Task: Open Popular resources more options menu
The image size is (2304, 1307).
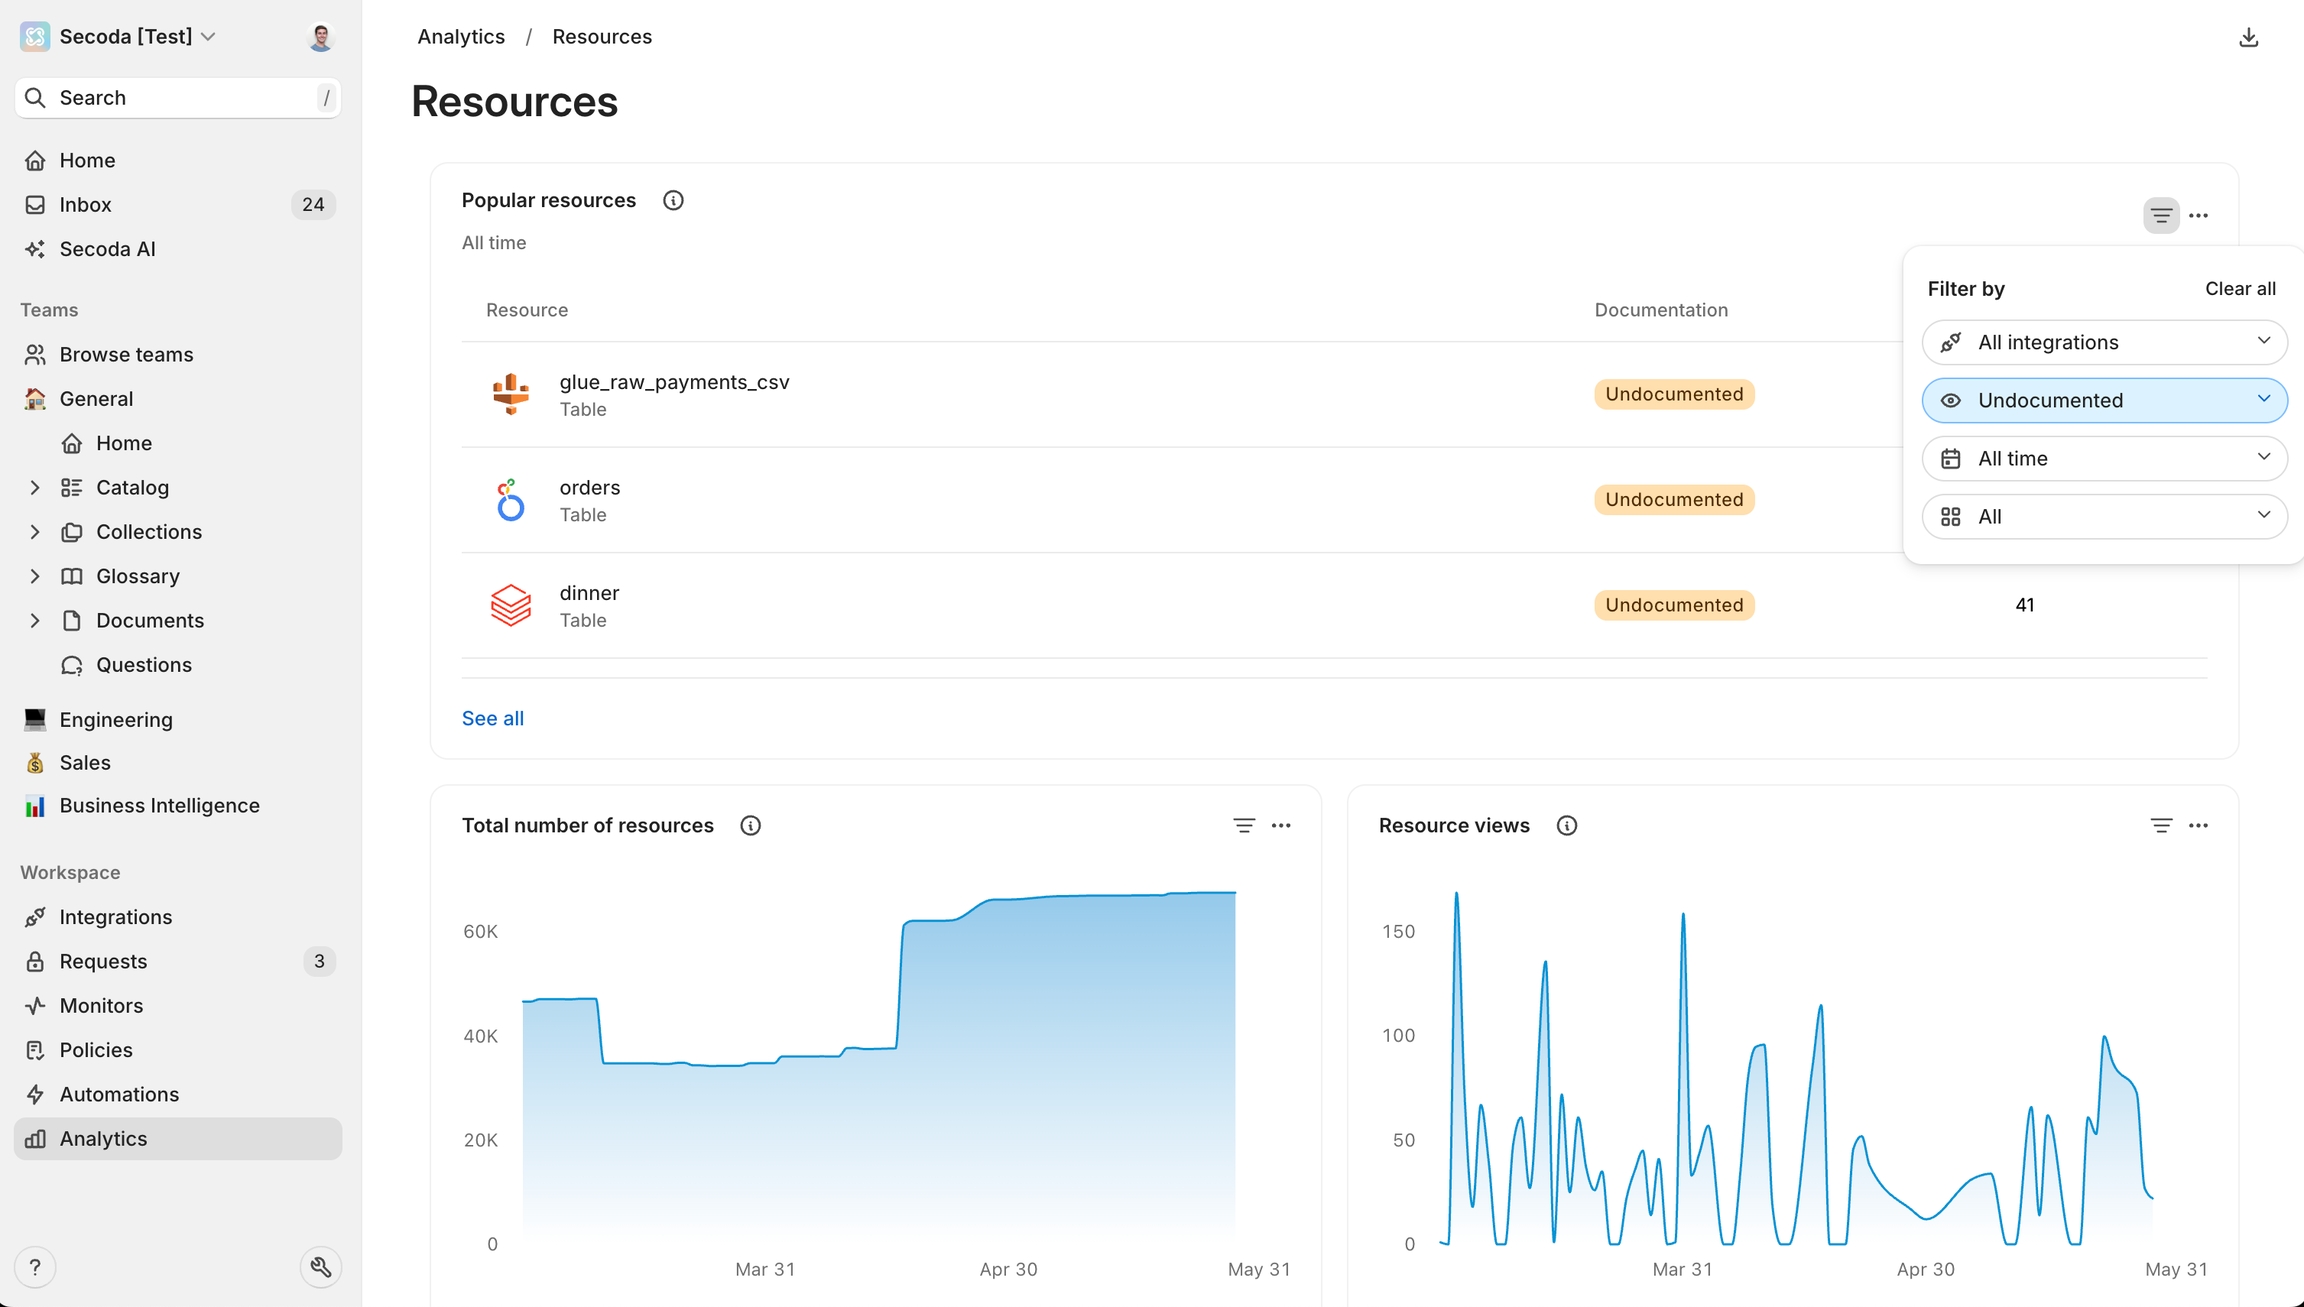Action: pos(2198,216)
